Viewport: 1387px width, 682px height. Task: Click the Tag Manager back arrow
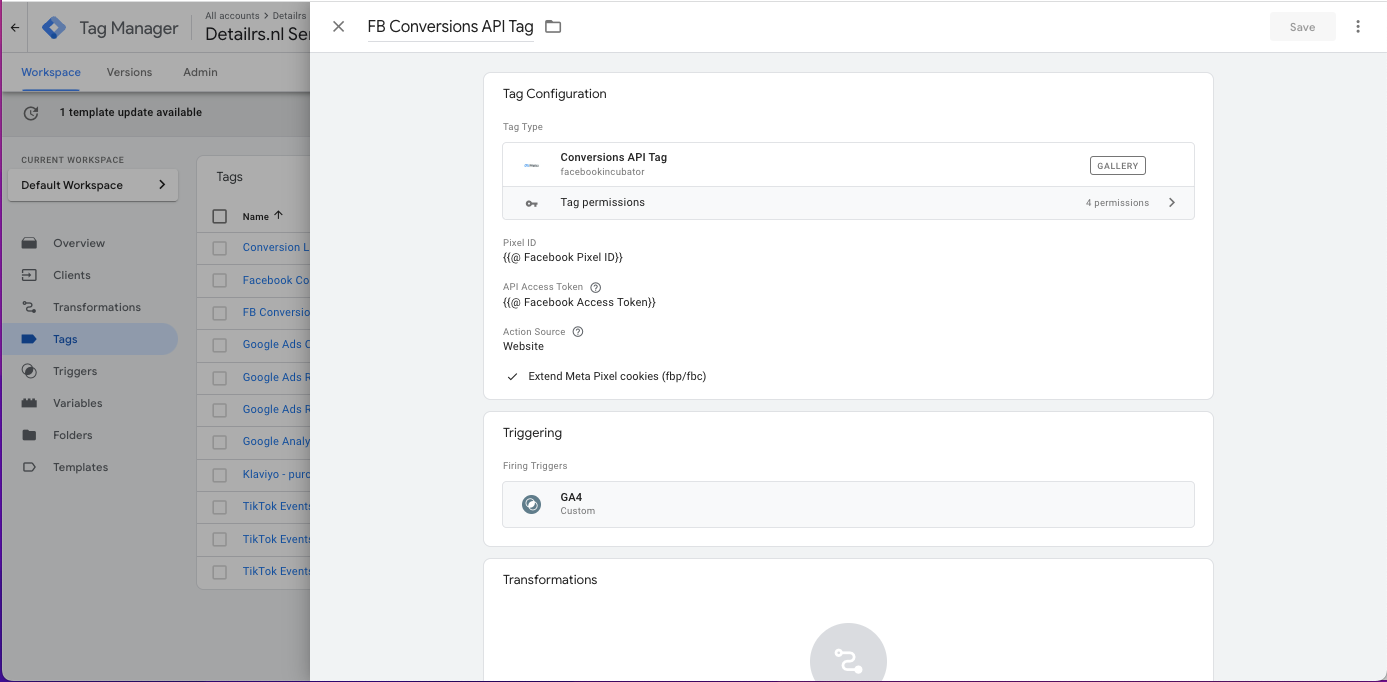click(x=15, y=28)
